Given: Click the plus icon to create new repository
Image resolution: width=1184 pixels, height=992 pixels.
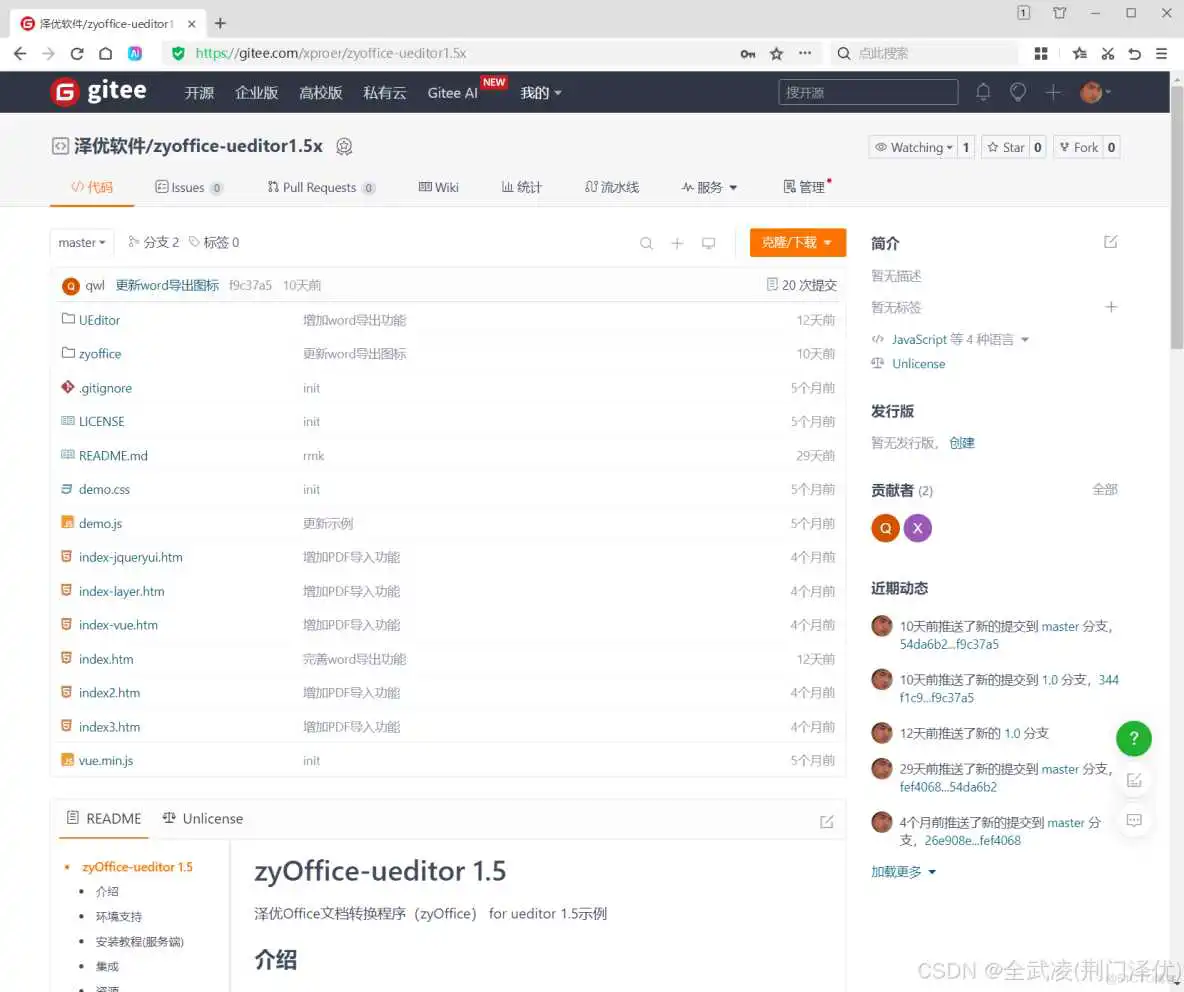Looking at the screenshot, I should click(1052, 91).
